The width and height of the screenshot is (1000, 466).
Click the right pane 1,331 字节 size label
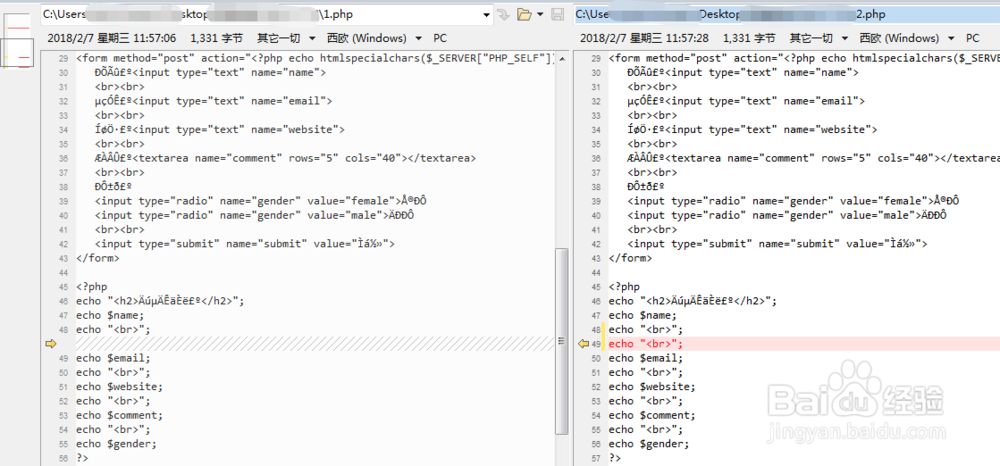pos(749,38)
